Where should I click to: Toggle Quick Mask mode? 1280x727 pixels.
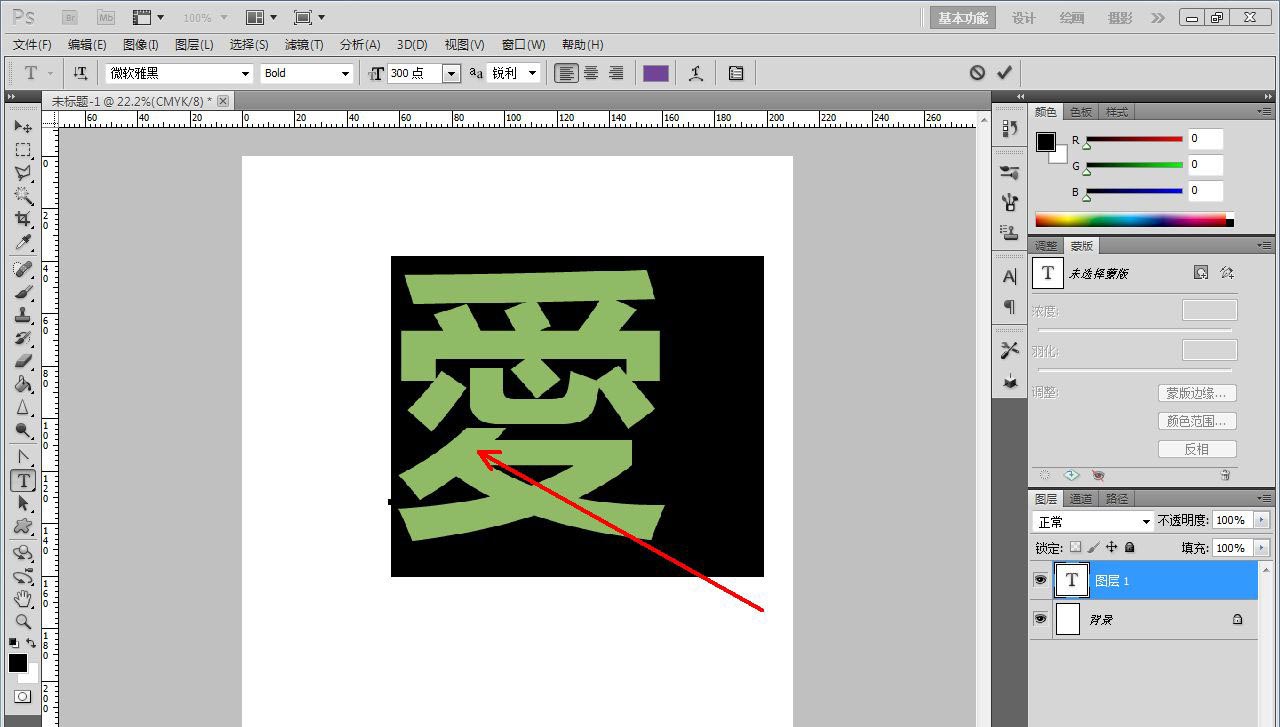(23, 696)
